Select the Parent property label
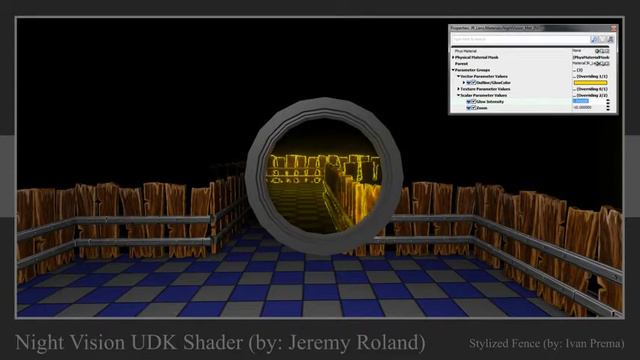 (461, 64)
